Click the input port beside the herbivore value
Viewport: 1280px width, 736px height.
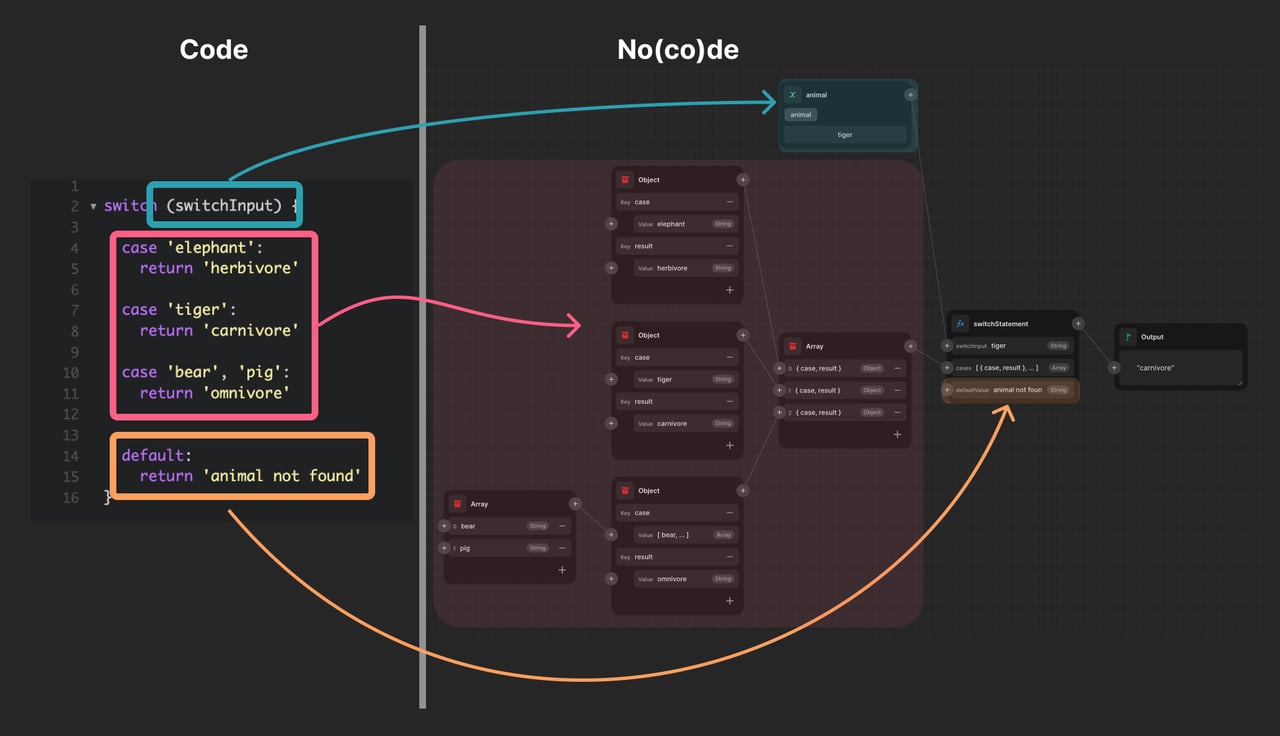tap(611, 268)
